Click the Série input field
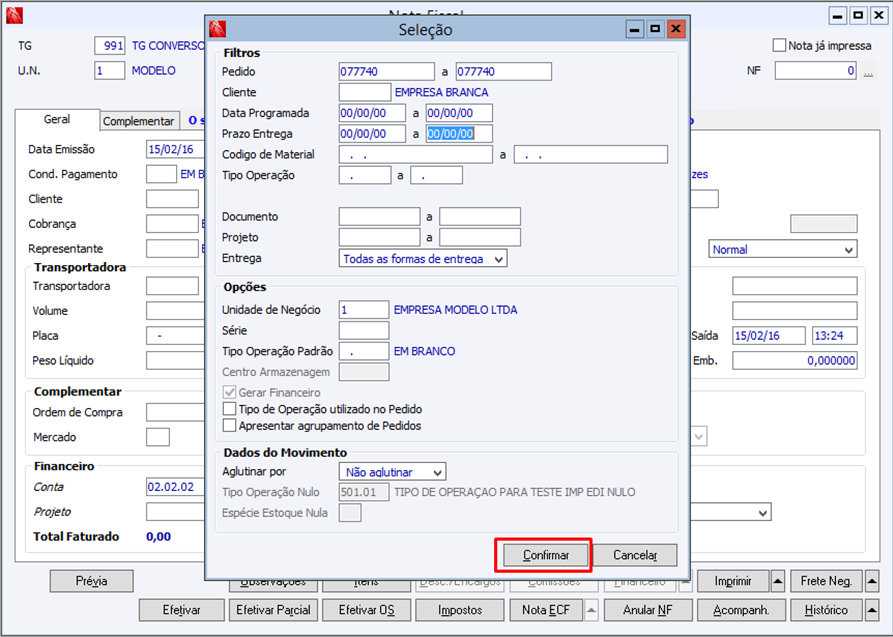The image size is (893, 637). [364, 330]
